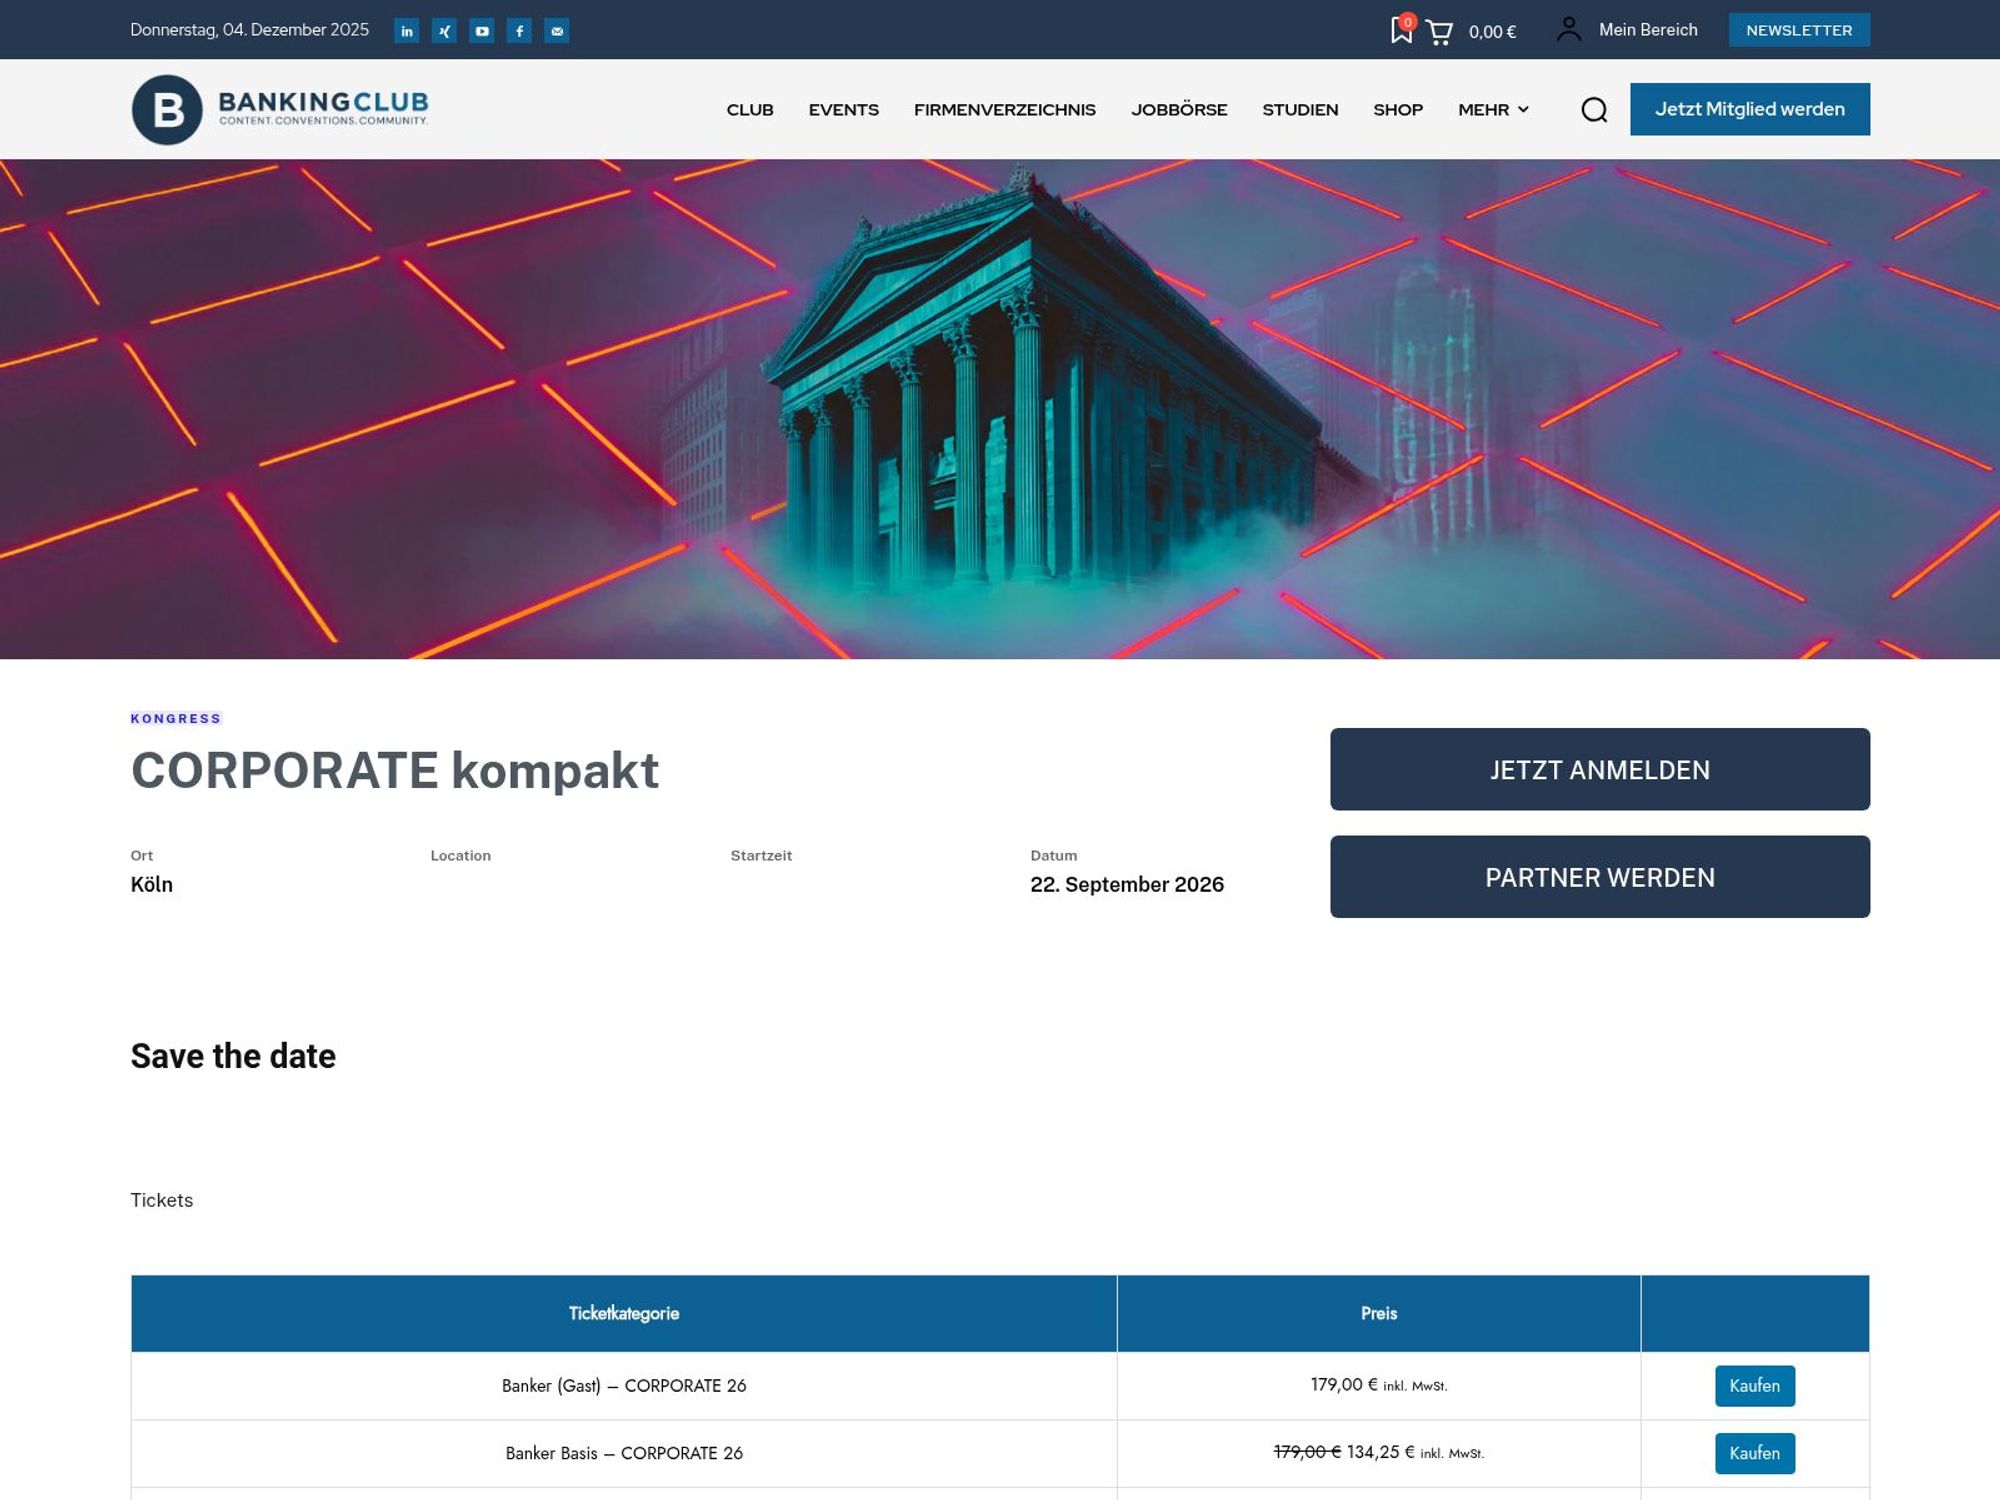
Task: Click JETZT ANMELDEN for the event
Action: [1599, 769]
